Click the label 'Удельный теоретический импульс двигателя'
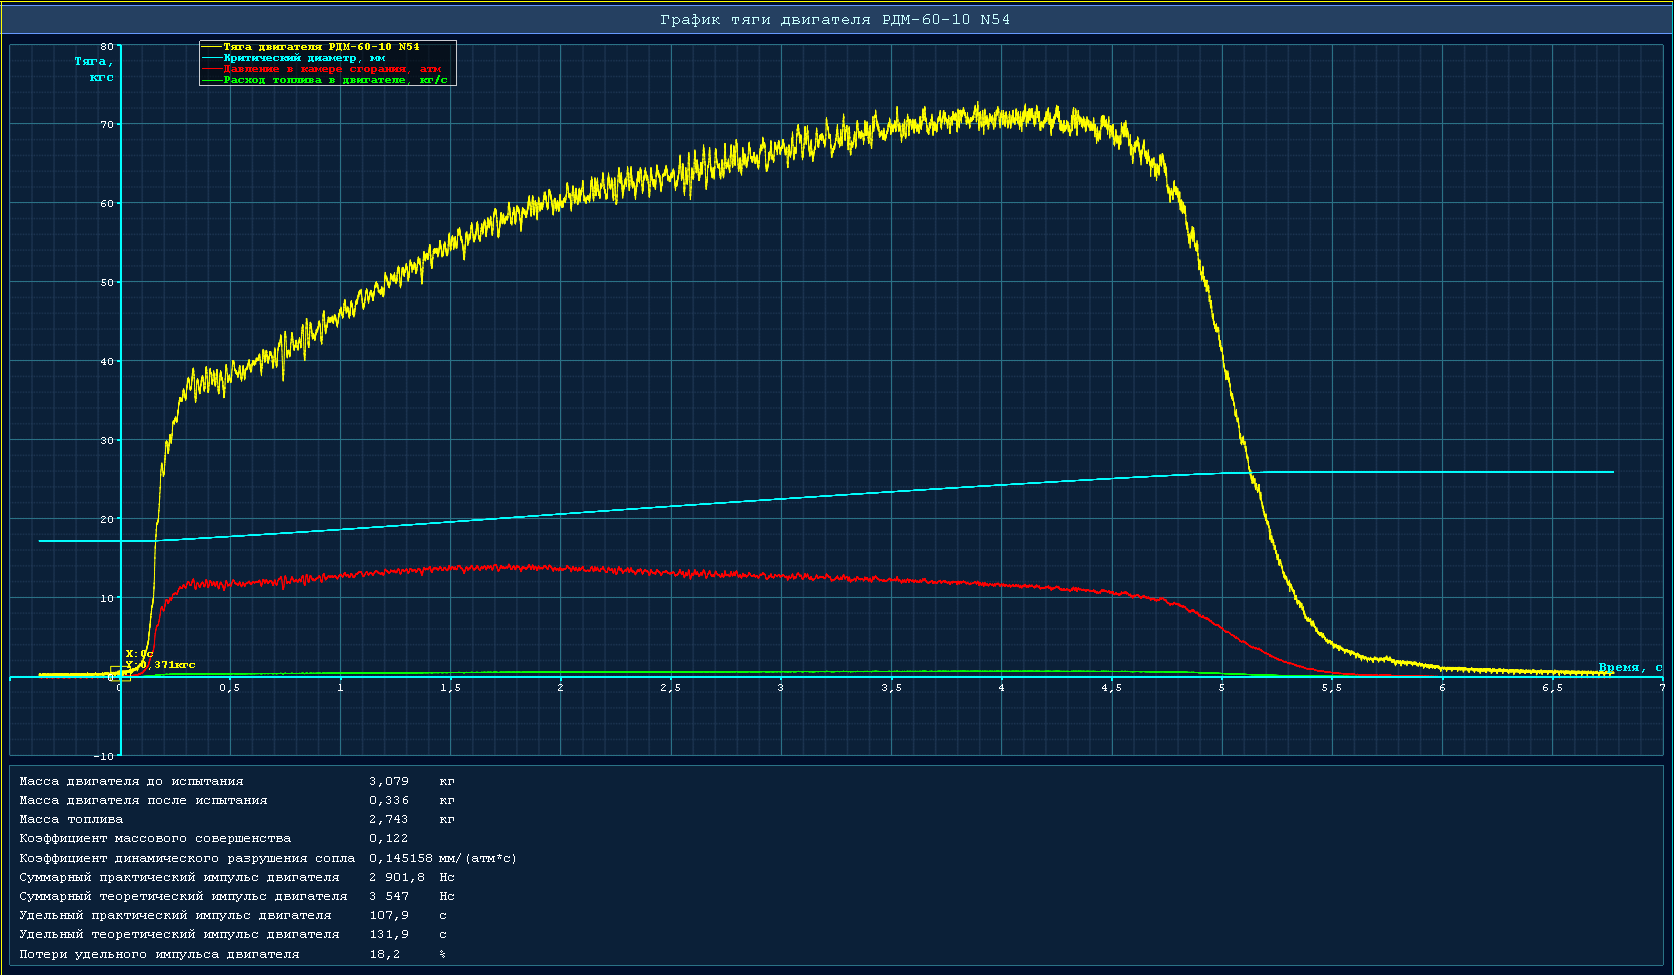Viewport: 1674px width, 975px height. (179, 934)
